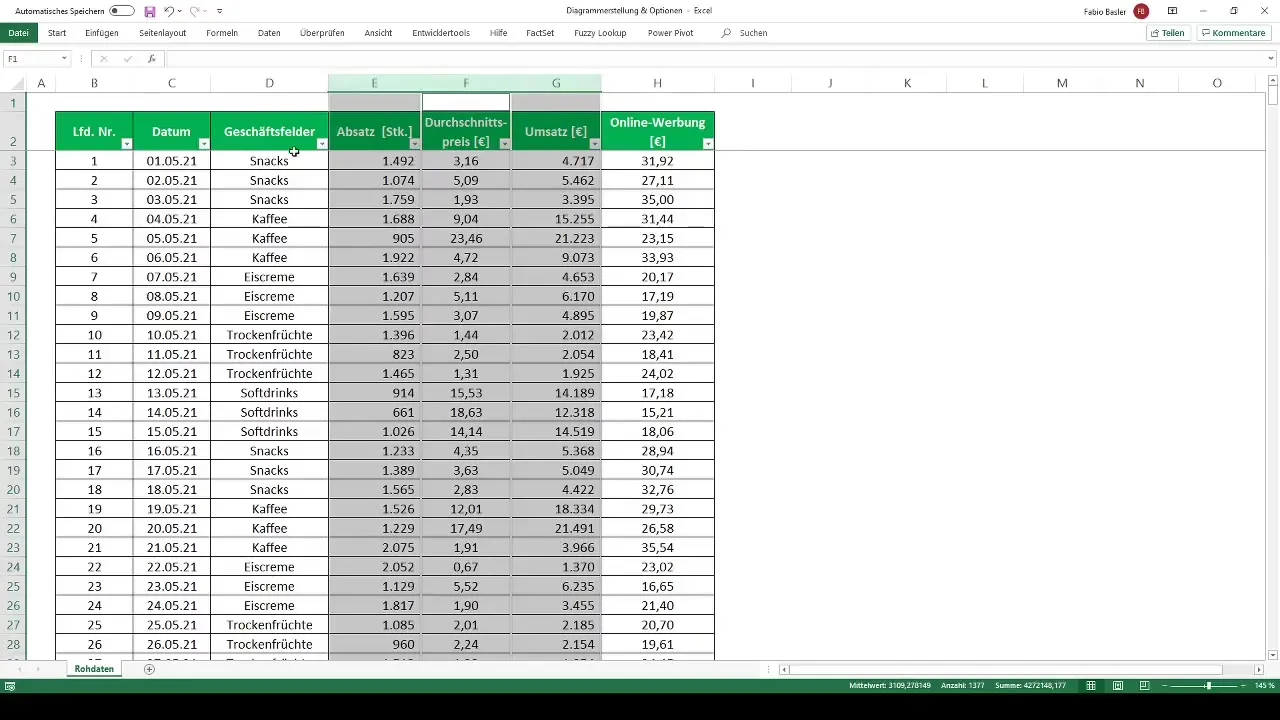
Task: Click the Fabio Basler account avatar
Action: (x=1141, y=11)
